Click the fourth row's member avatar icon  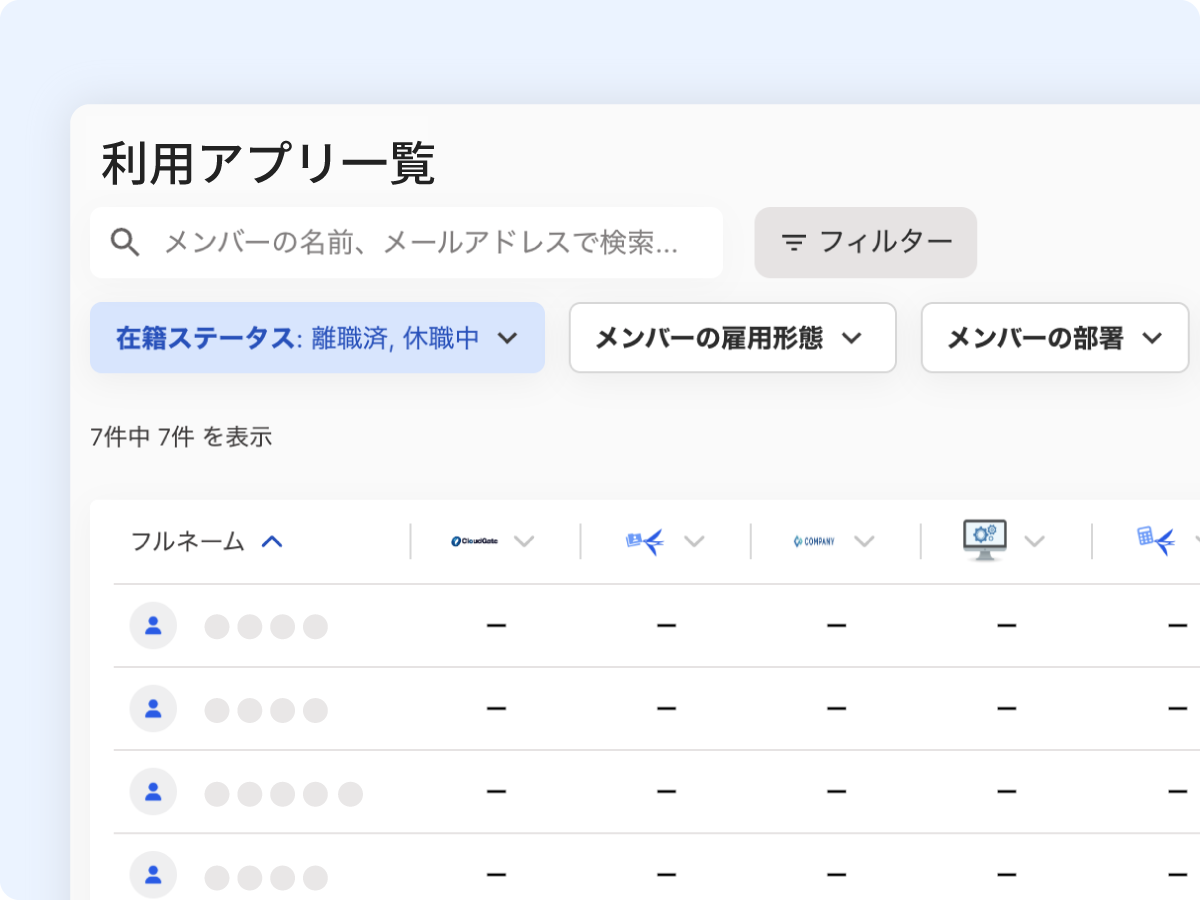click(x=153, y=875)
